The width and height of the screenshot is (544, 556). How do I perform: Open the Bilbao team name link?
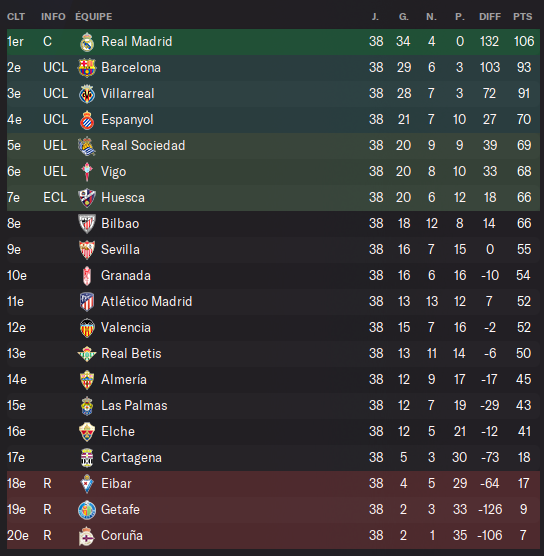(120, 224)
